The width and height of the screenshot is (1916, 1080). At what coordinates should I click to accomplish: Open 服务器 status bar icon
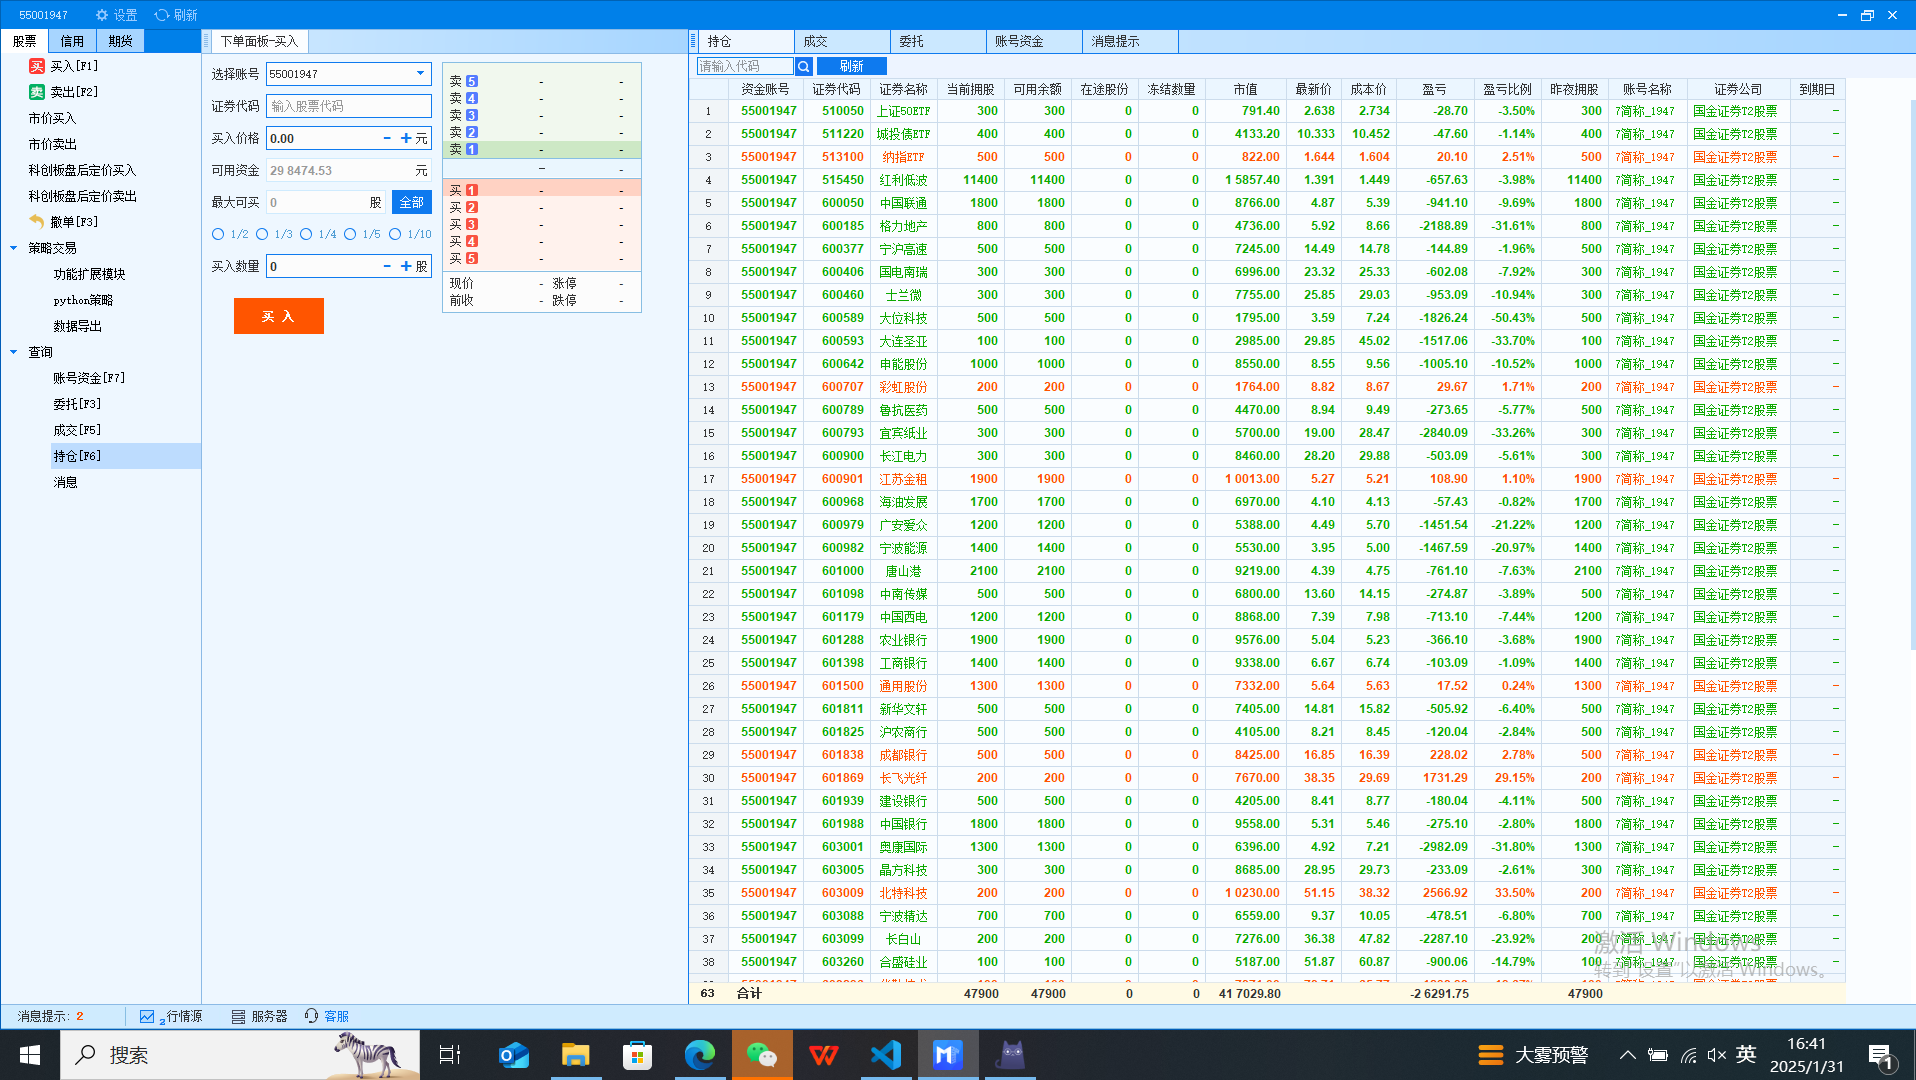(238, 1016)
